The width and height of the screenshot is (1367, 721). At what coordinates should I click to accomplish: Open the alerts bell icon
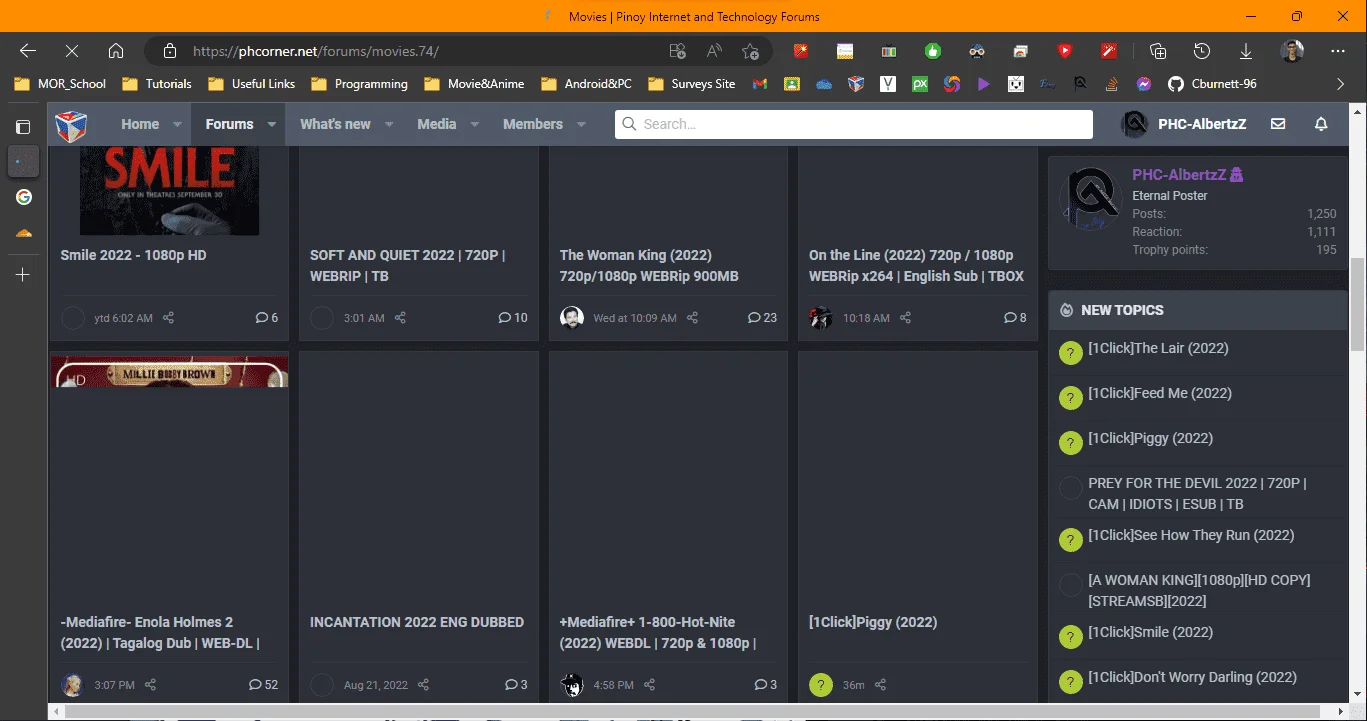click(1321, 124)
